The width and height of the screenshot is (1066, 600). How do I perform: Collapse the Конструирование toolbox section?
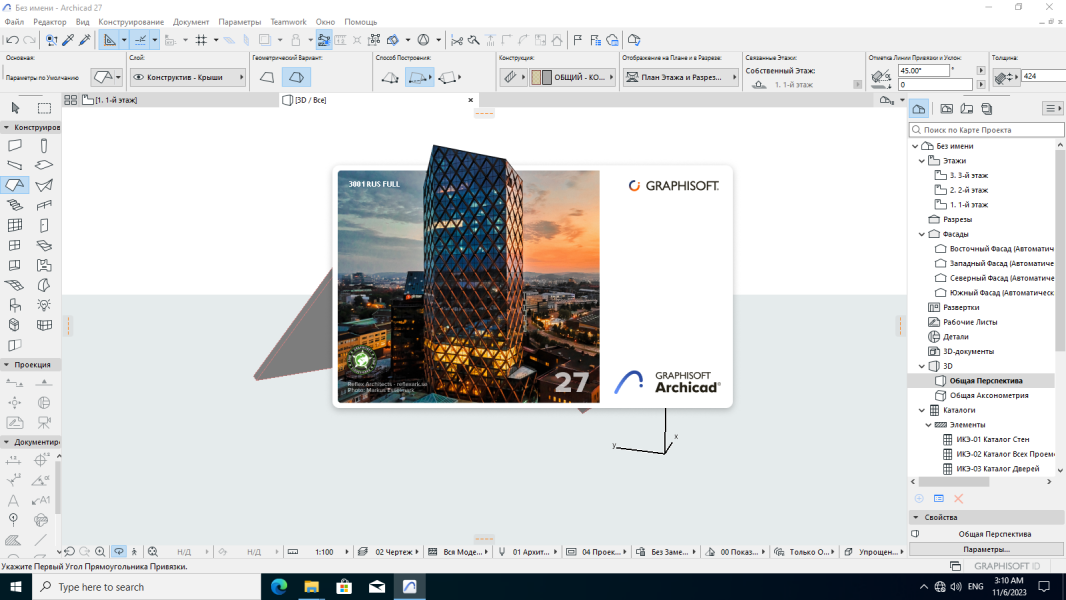click(x=7, y=127)
